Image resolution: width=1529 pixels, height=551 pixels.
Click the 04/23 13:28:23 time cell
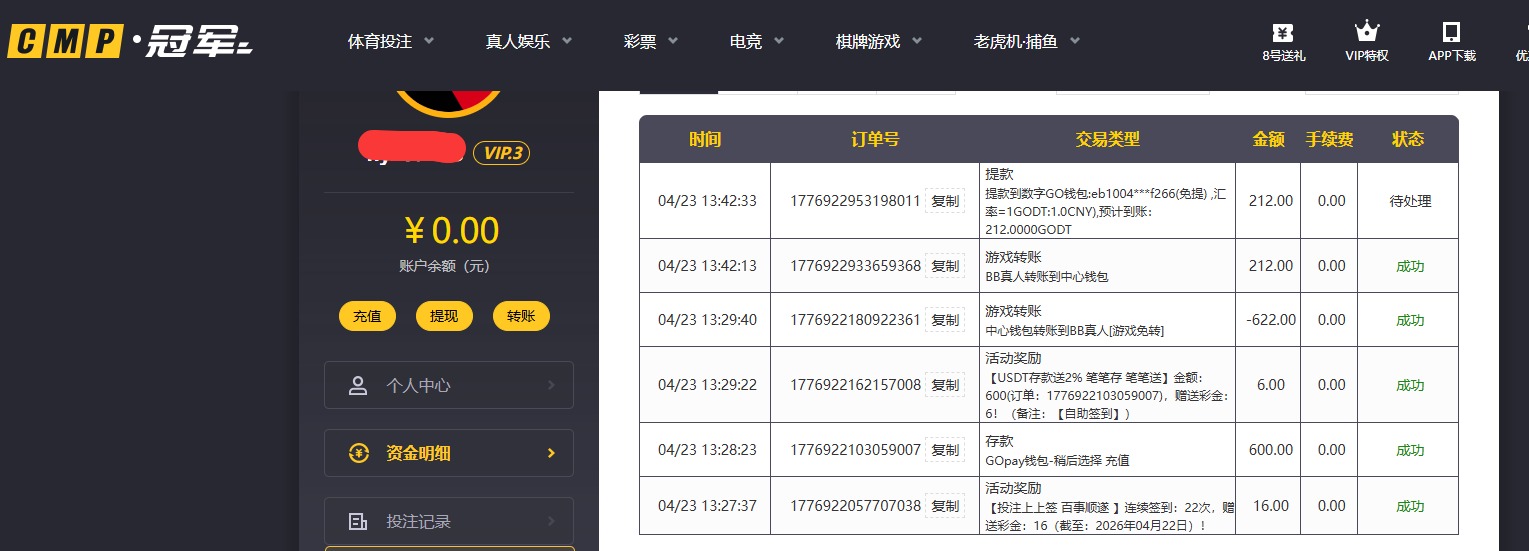click(x=707, y=450)
